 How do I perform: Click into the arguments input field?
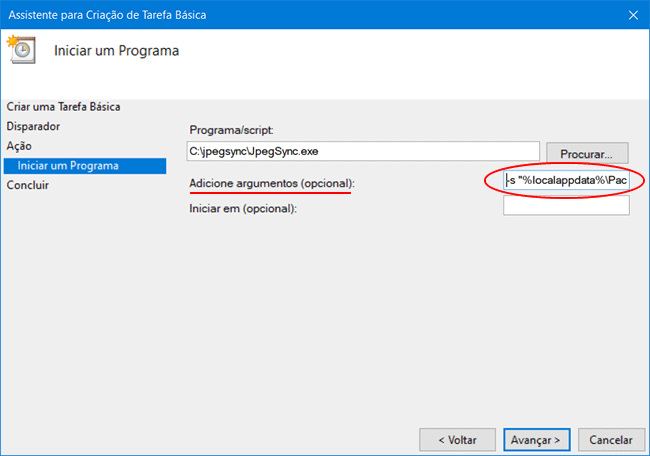click(x=566, y=181)
